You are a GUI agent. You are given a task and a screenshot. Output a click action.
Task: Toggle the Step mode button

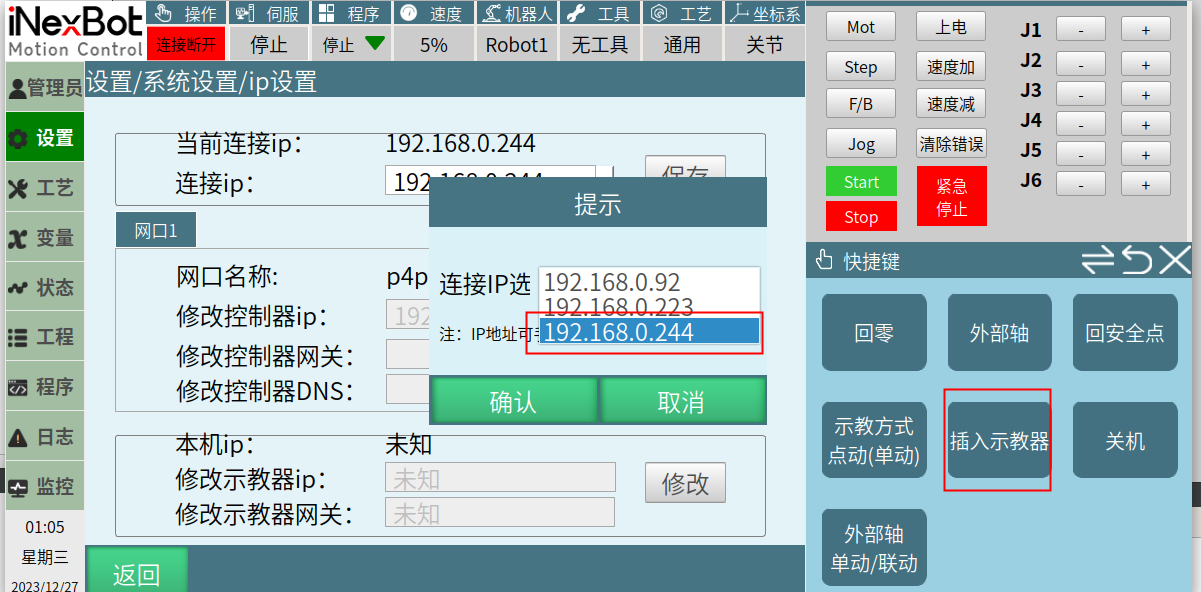(x=860, y=67)
